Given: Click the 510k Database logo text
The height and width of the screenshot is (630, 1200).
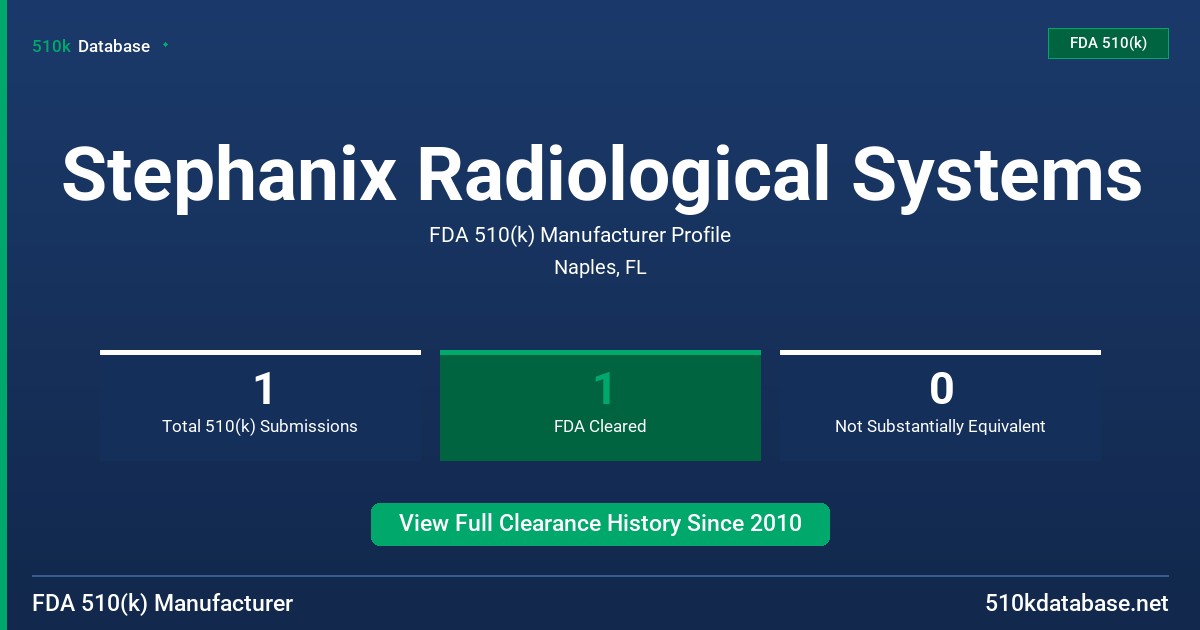Looking at the screenshot, I should (91, 46).
